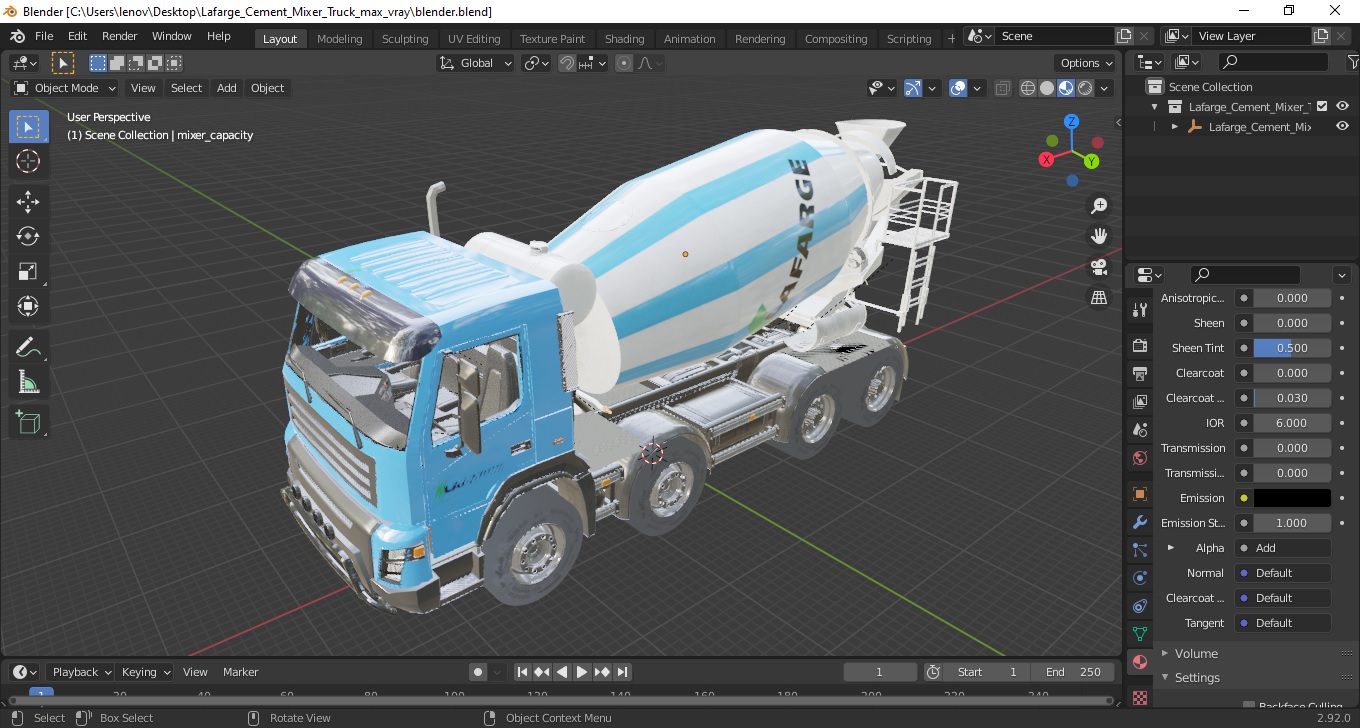The width and height of the screenshot is (1360, 728).
Task: Hide Lafarge_Cement_Mix armature object with eye
Action: point(1342,127)
